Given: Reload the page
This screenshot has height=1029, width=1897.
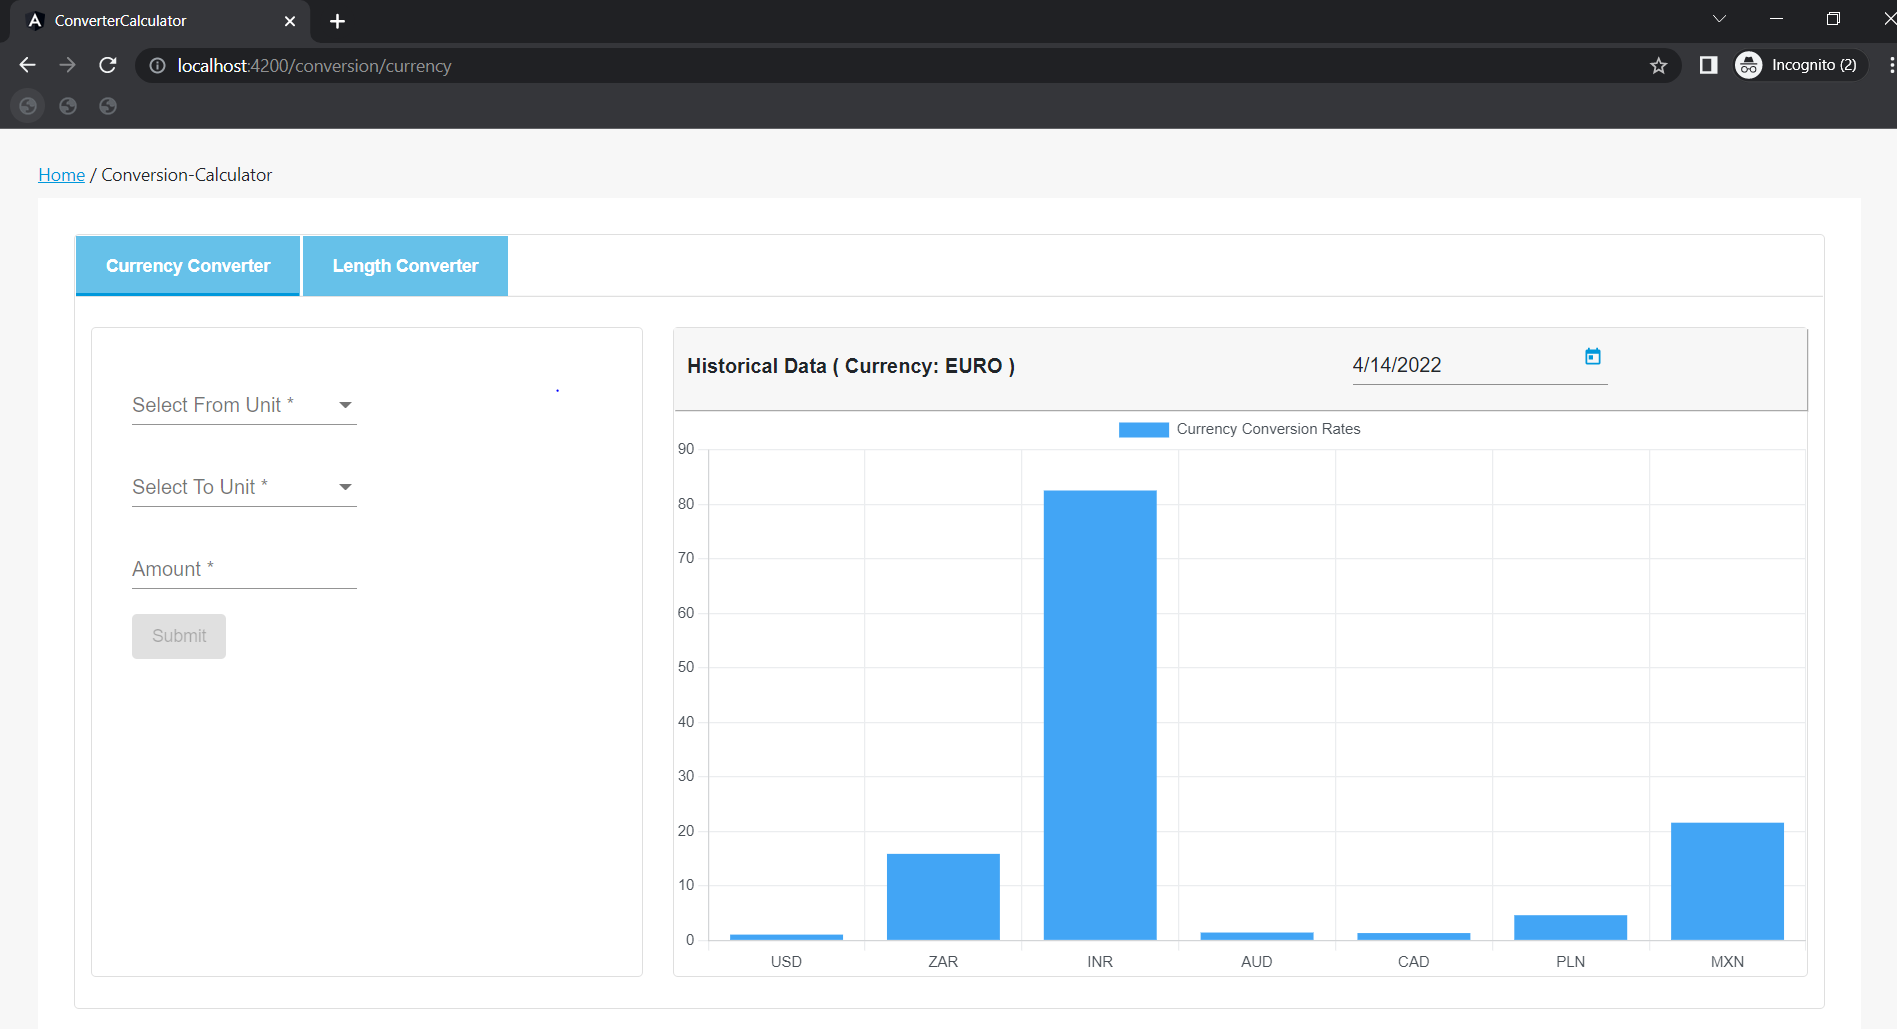Looking at the screenshot, I should 108,65.
